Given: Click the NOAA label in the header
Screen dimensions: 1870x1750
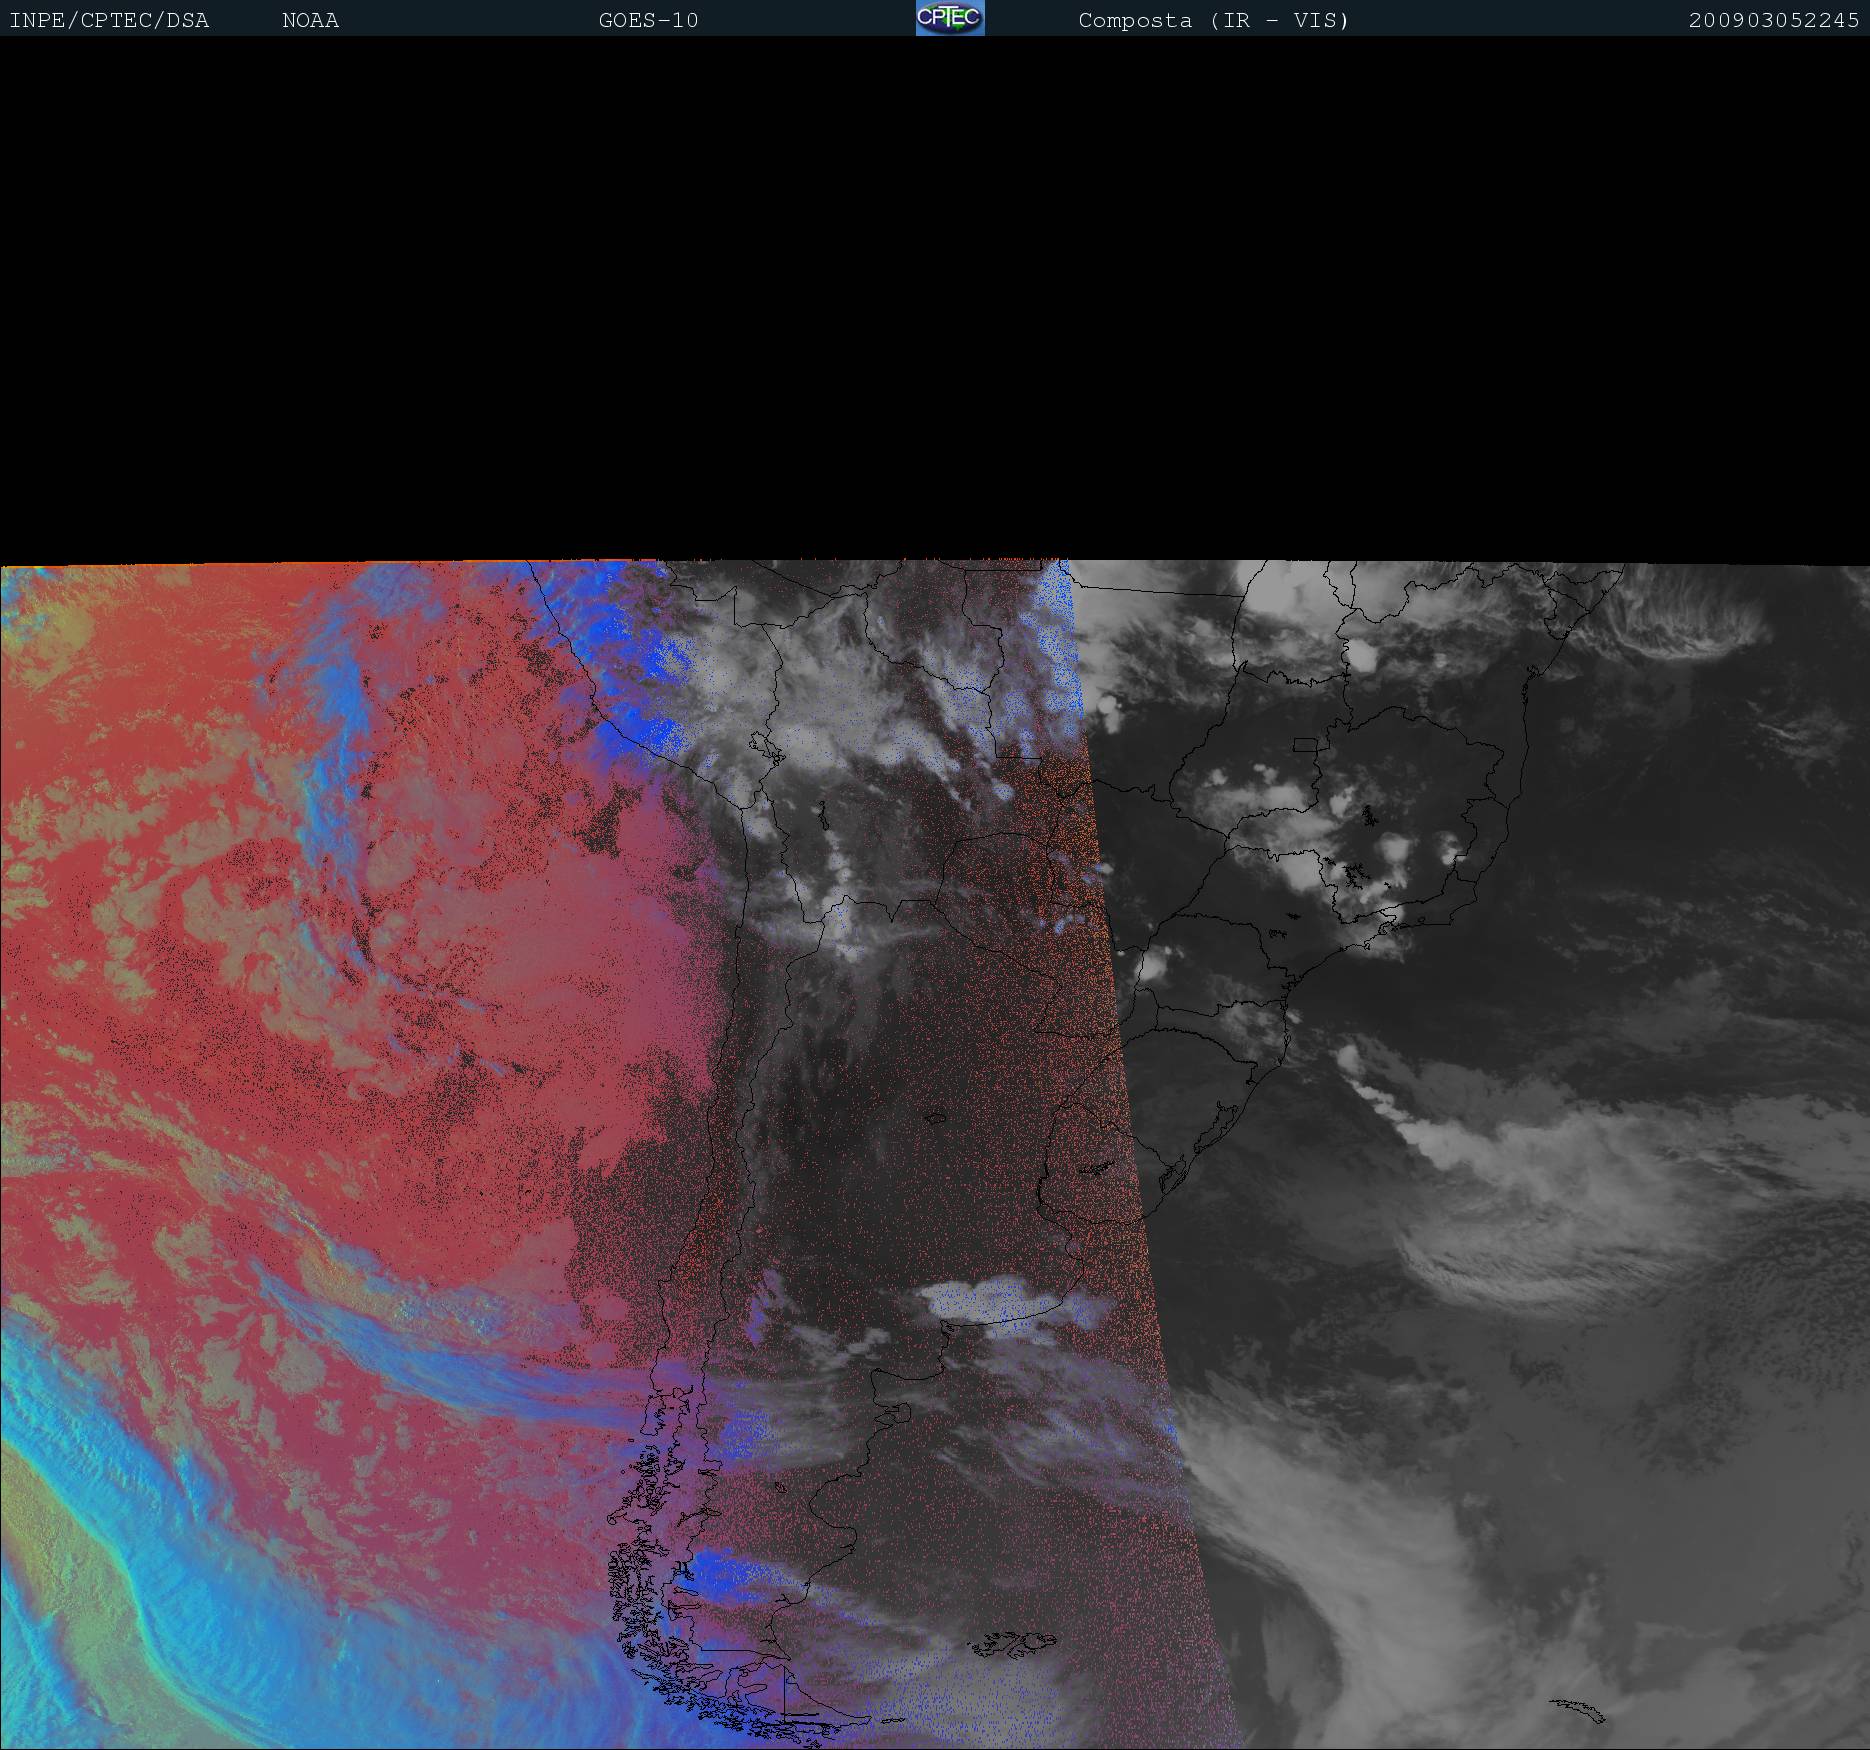Looking at the screenshot, I should [310, 20].
